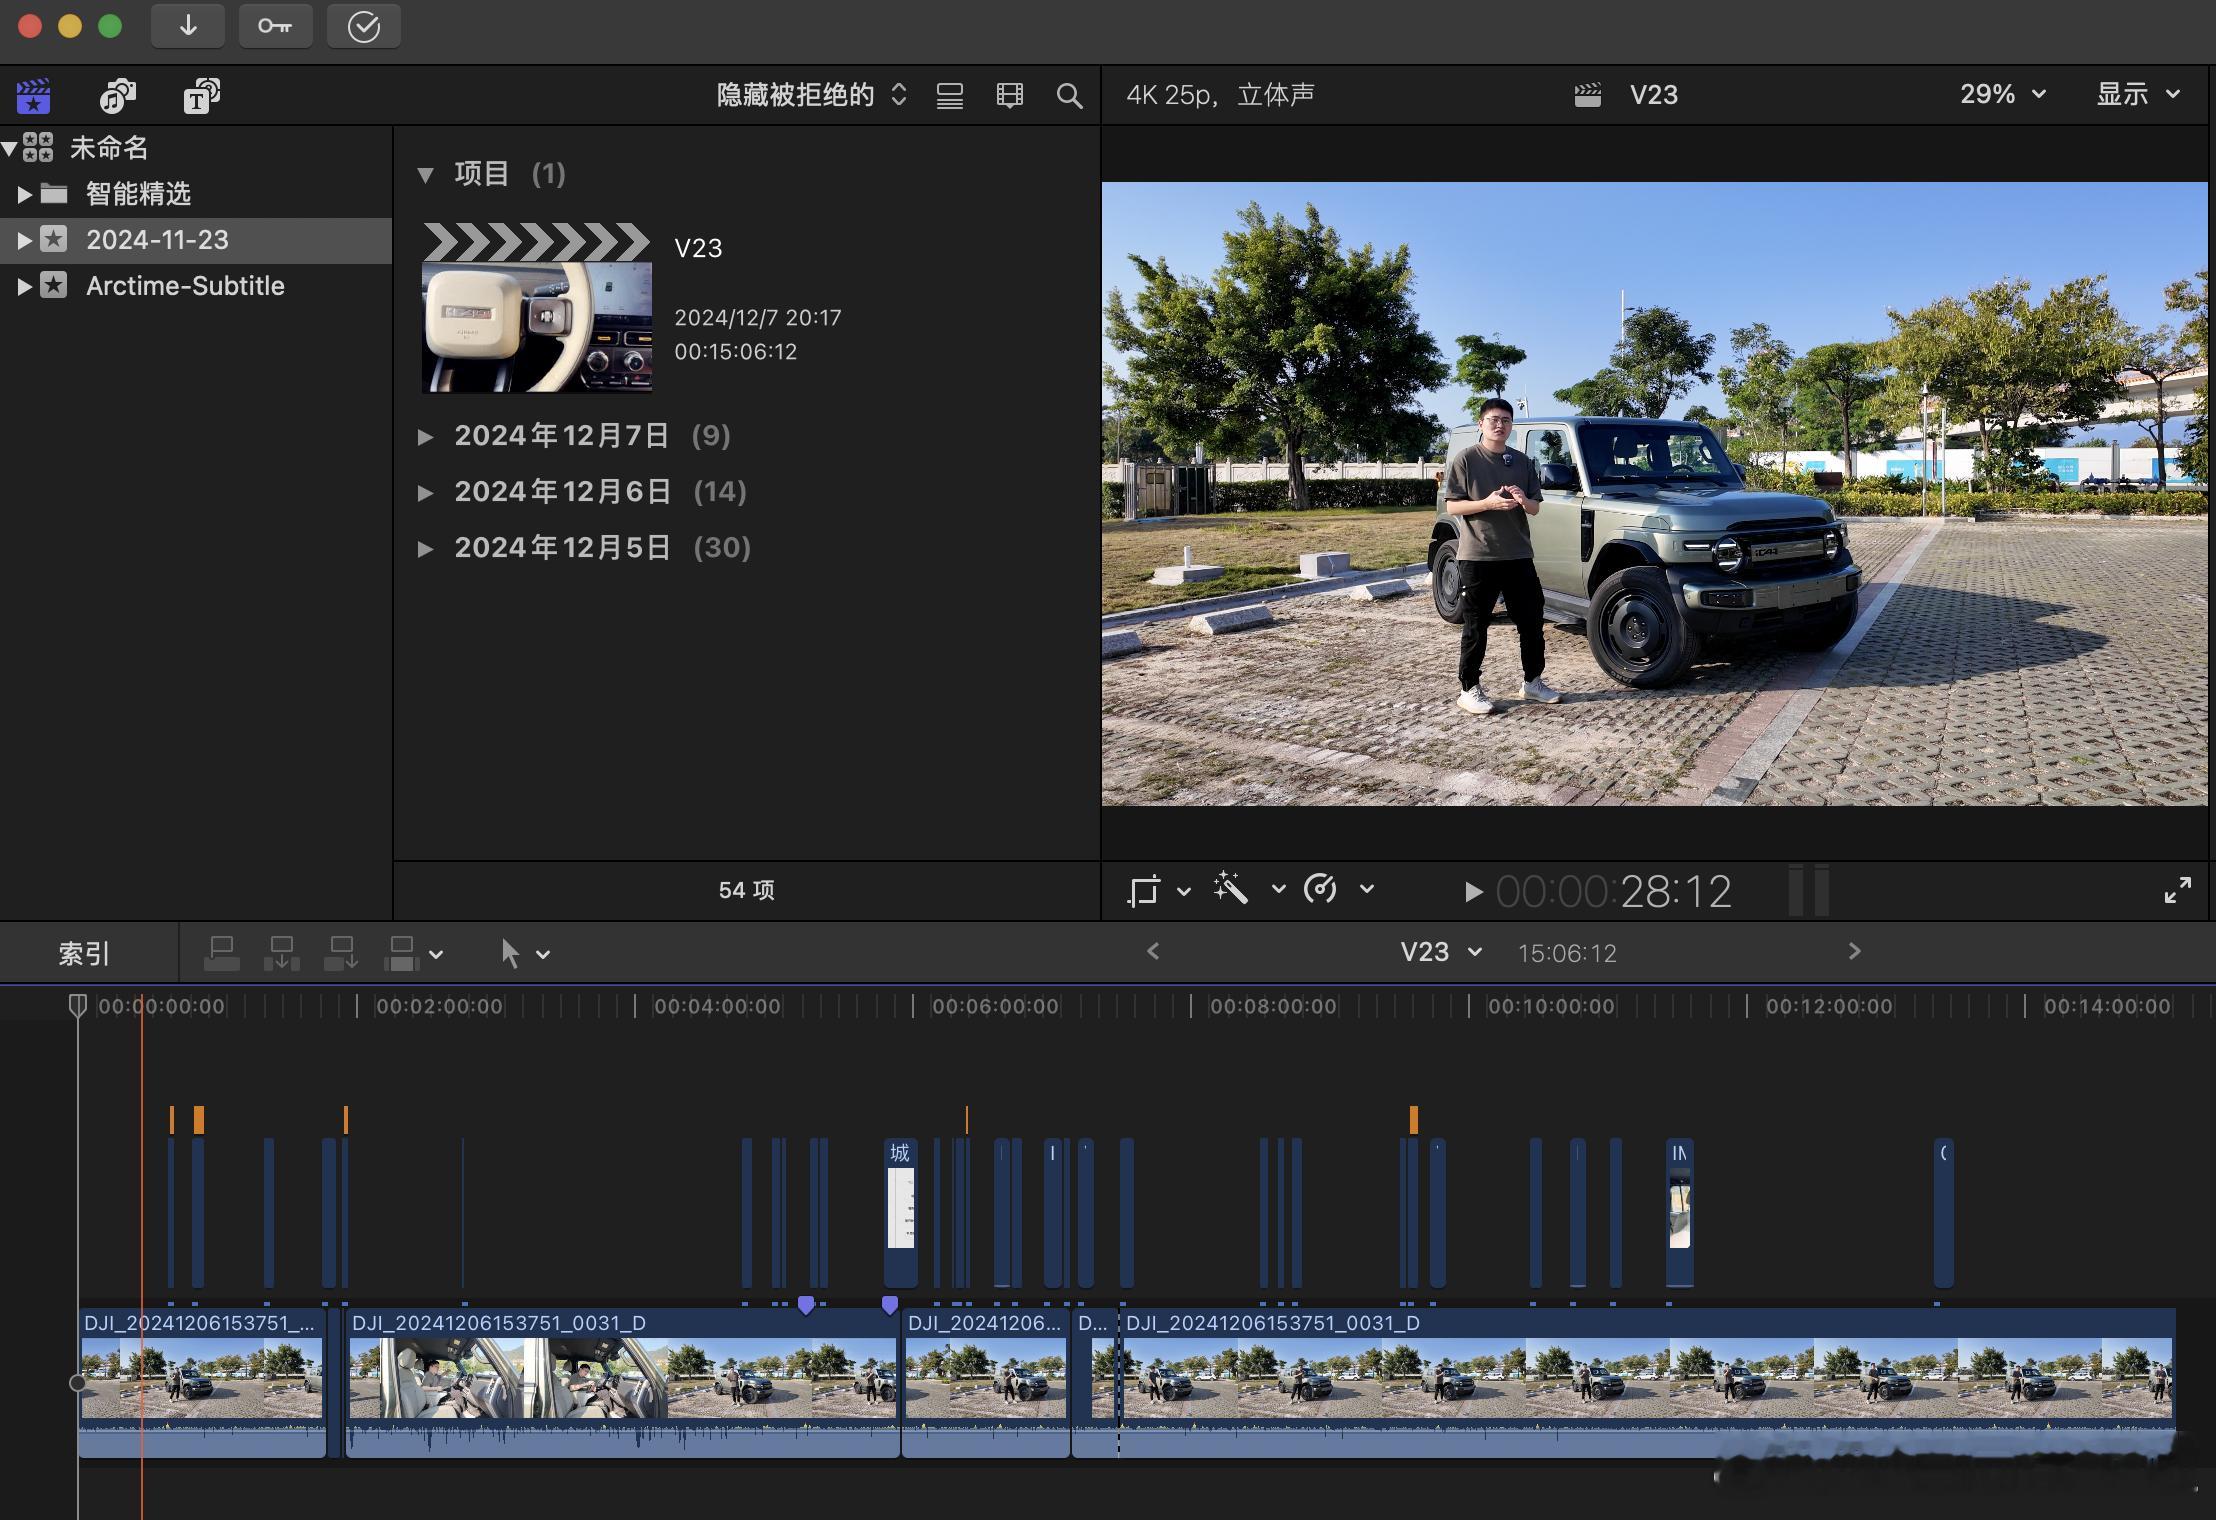Open Titles and Generators sidebar
The image size is (2216, 1520).
tap(201, 96)
